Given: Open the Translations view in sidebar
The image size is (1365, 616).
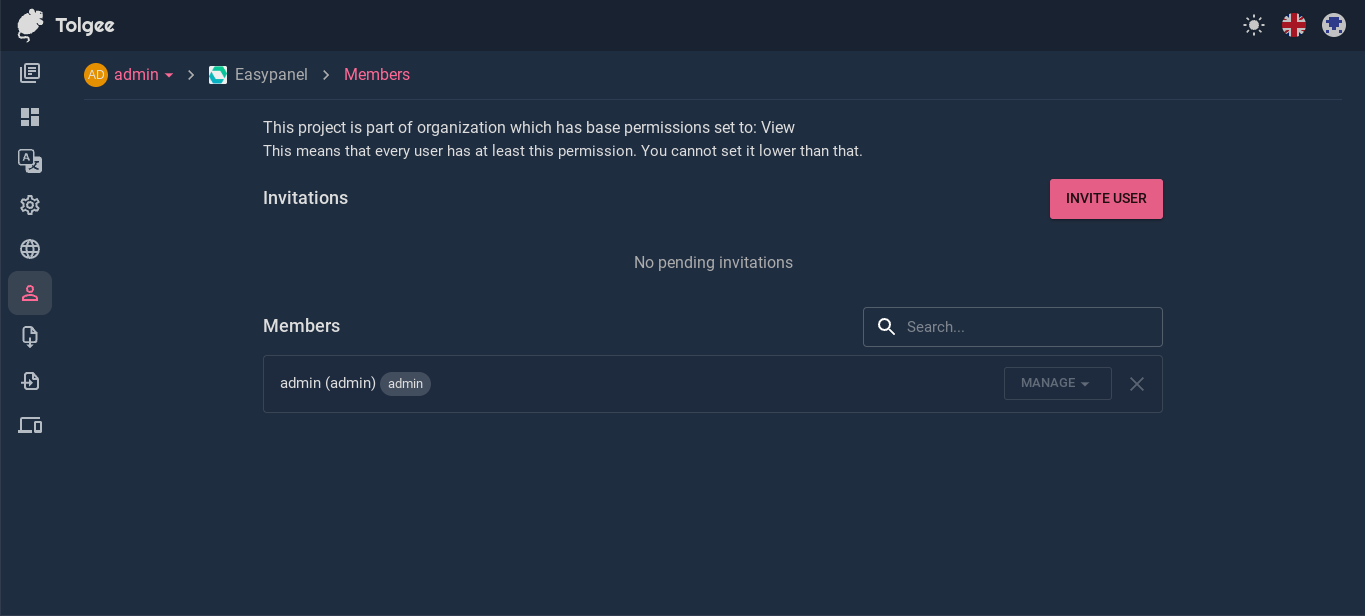Looking at the screenshot, I should click(30, 161).
